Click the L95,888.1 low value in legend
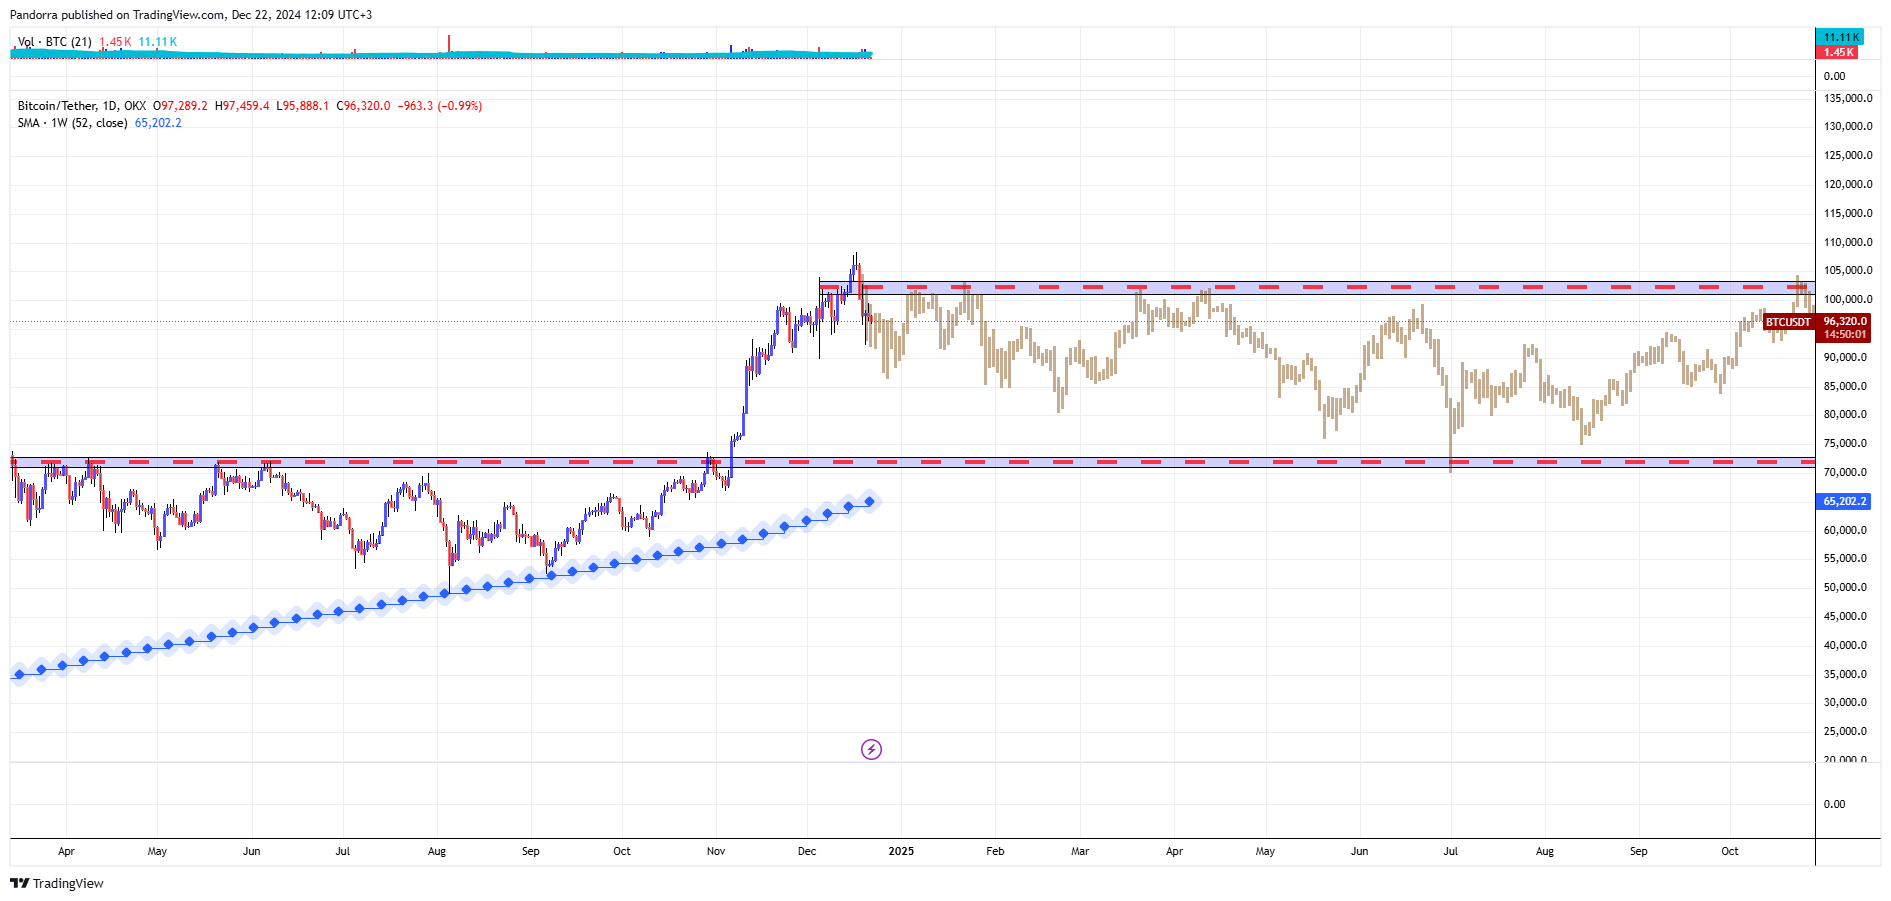Screen dimensions: 1891x901 click(x=303, y=106)
